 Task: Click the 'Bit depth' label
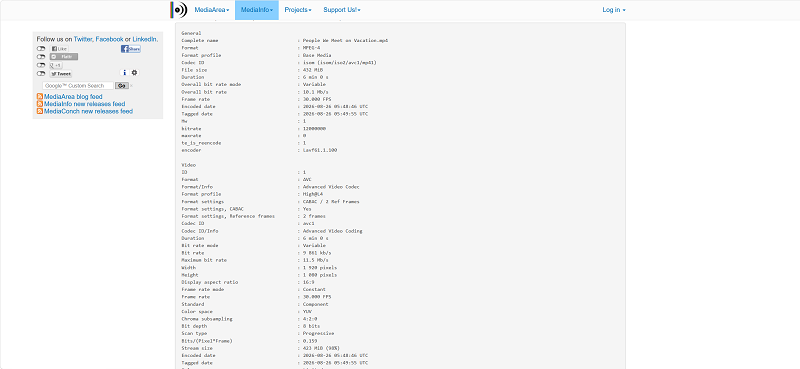(194, 326)
